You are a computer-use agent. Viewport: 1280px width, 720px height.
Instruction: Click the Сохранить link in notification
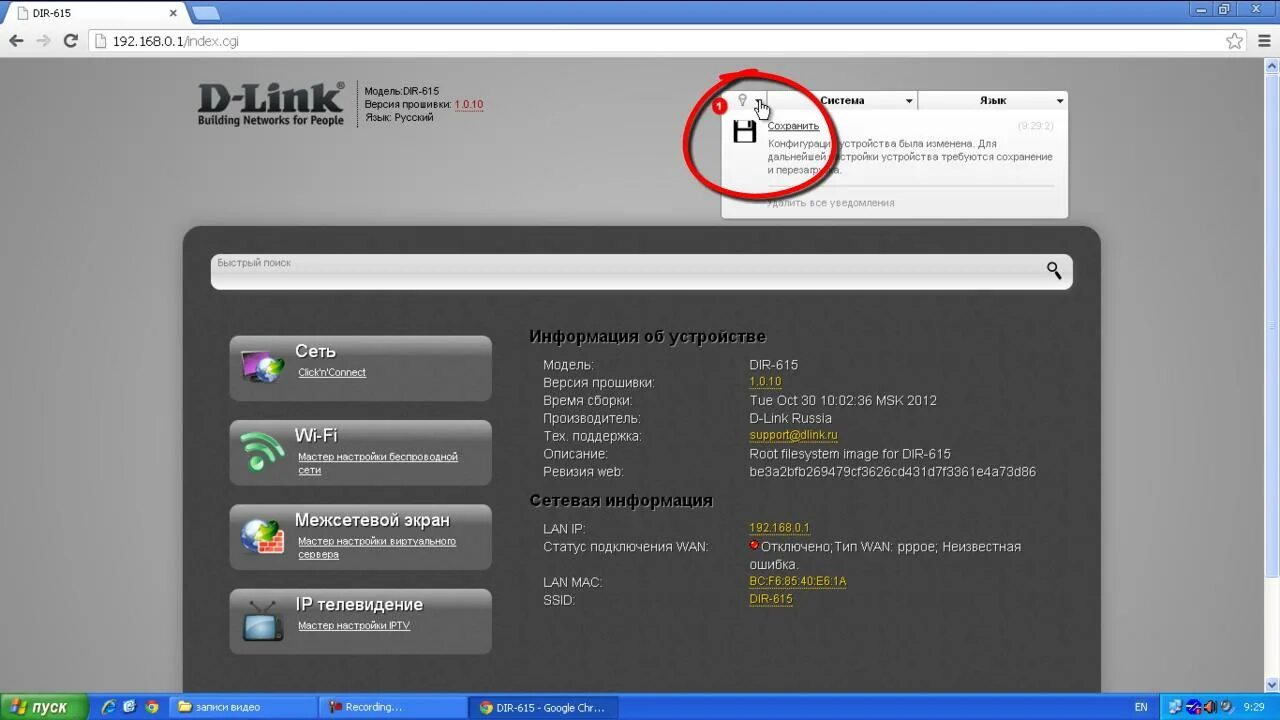coord(793,126)
